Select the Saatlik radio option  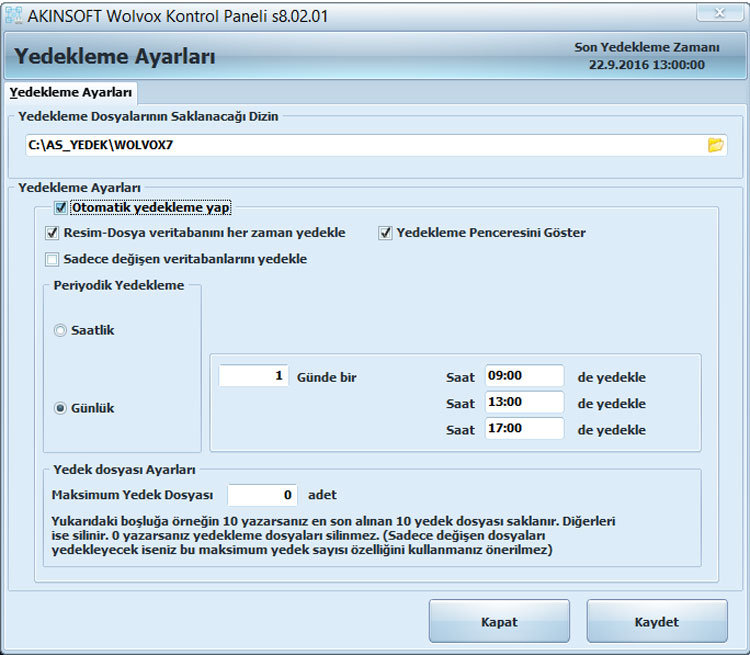[x=60, y=330]
